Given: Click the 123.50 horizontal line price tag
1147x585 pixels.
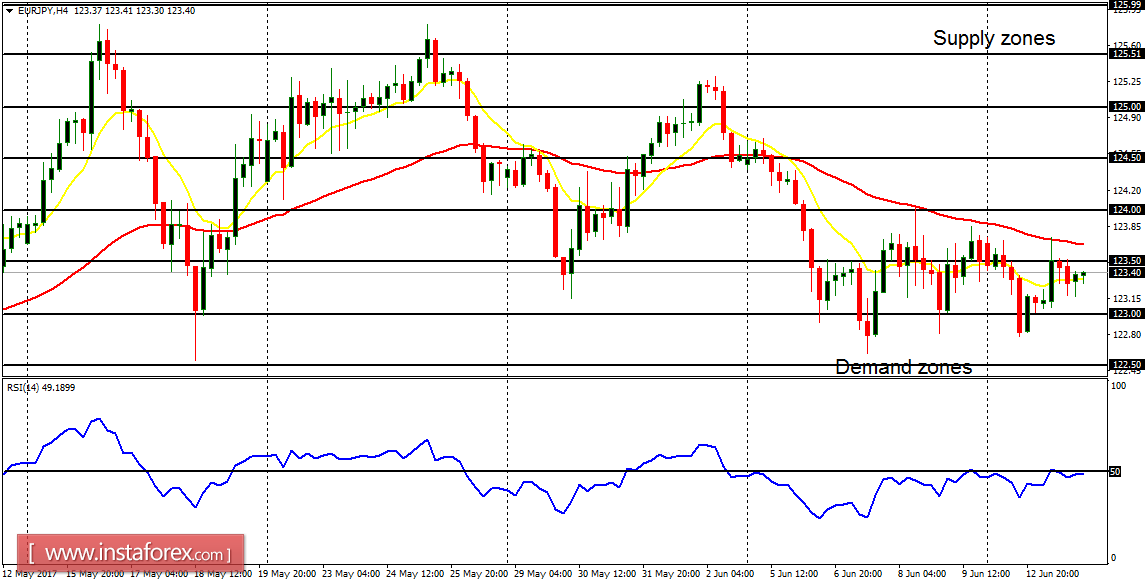Looking at the screenshot, I should click(x=1127, y=260).
